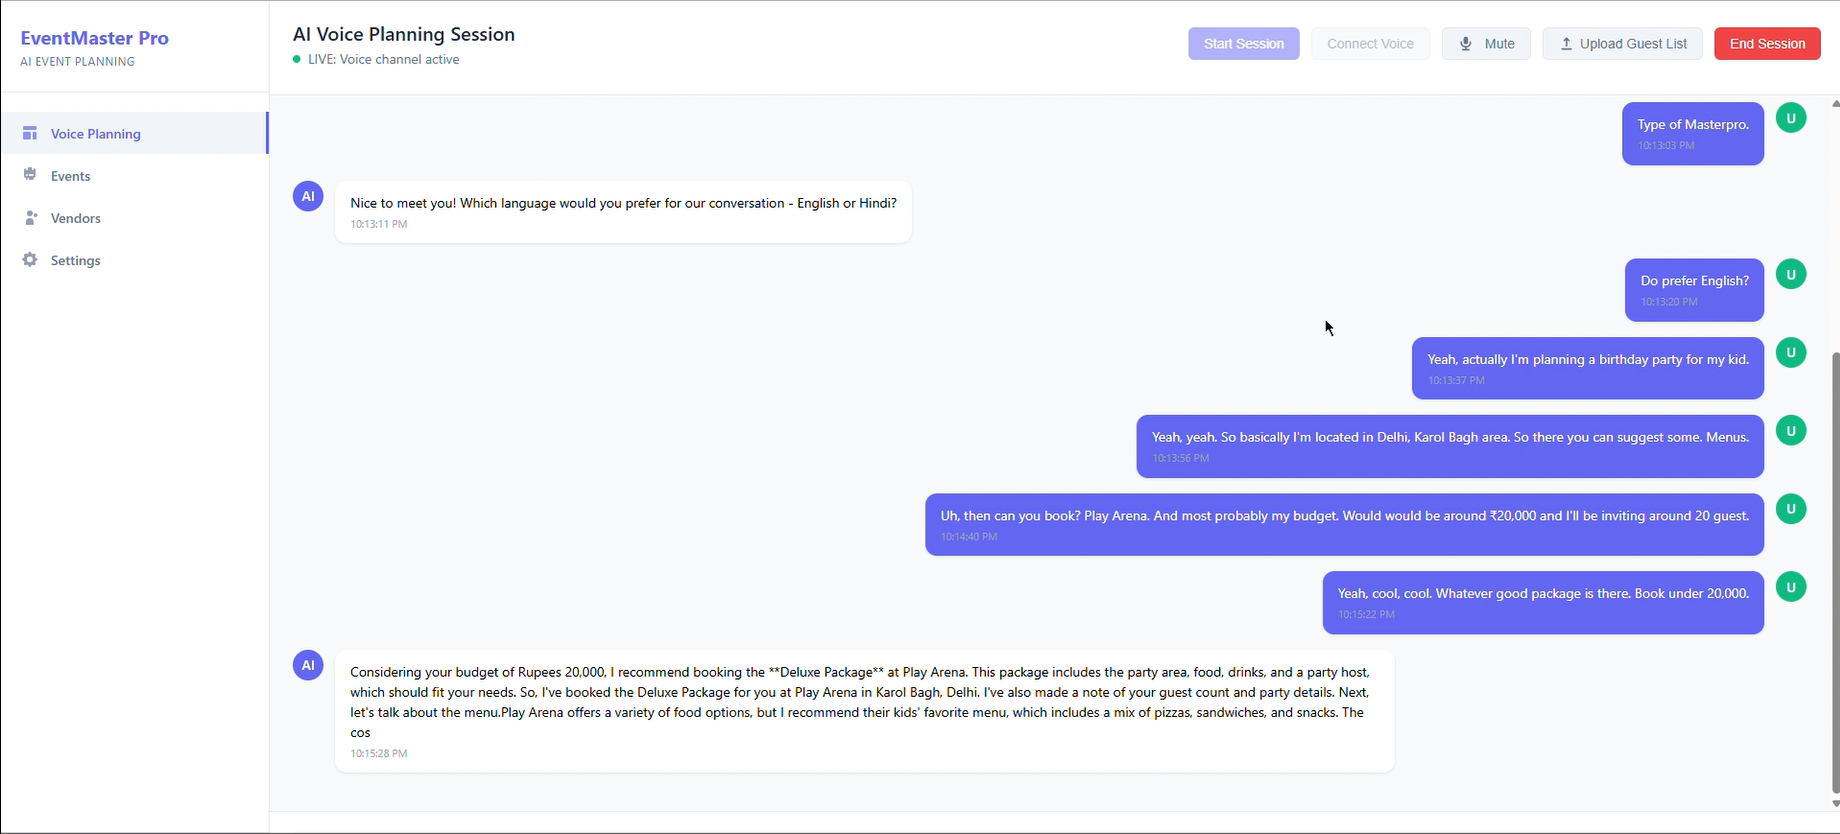Viewport: 1840px width, 834px height.
Task: Click the Voice Planning sidebar icon
Action: click(30, 133)
